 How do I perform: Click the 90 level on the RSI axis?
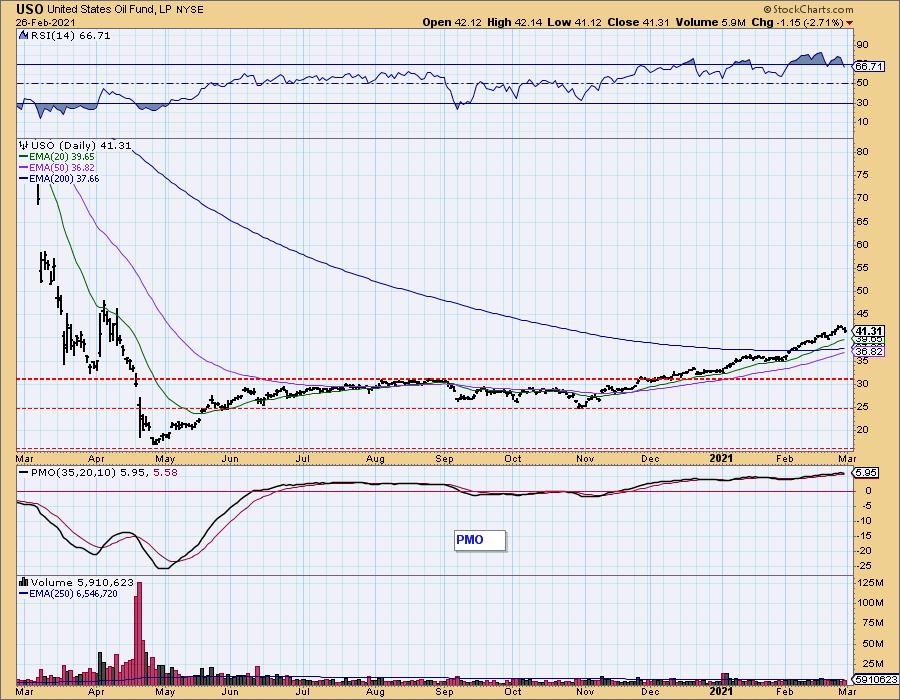coord(862,45)
